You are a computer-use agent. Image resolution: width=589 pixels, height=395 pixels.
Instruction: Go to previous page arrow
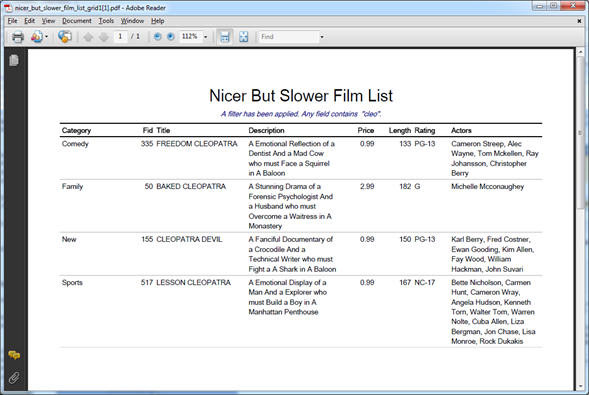(x=88, y=37)
